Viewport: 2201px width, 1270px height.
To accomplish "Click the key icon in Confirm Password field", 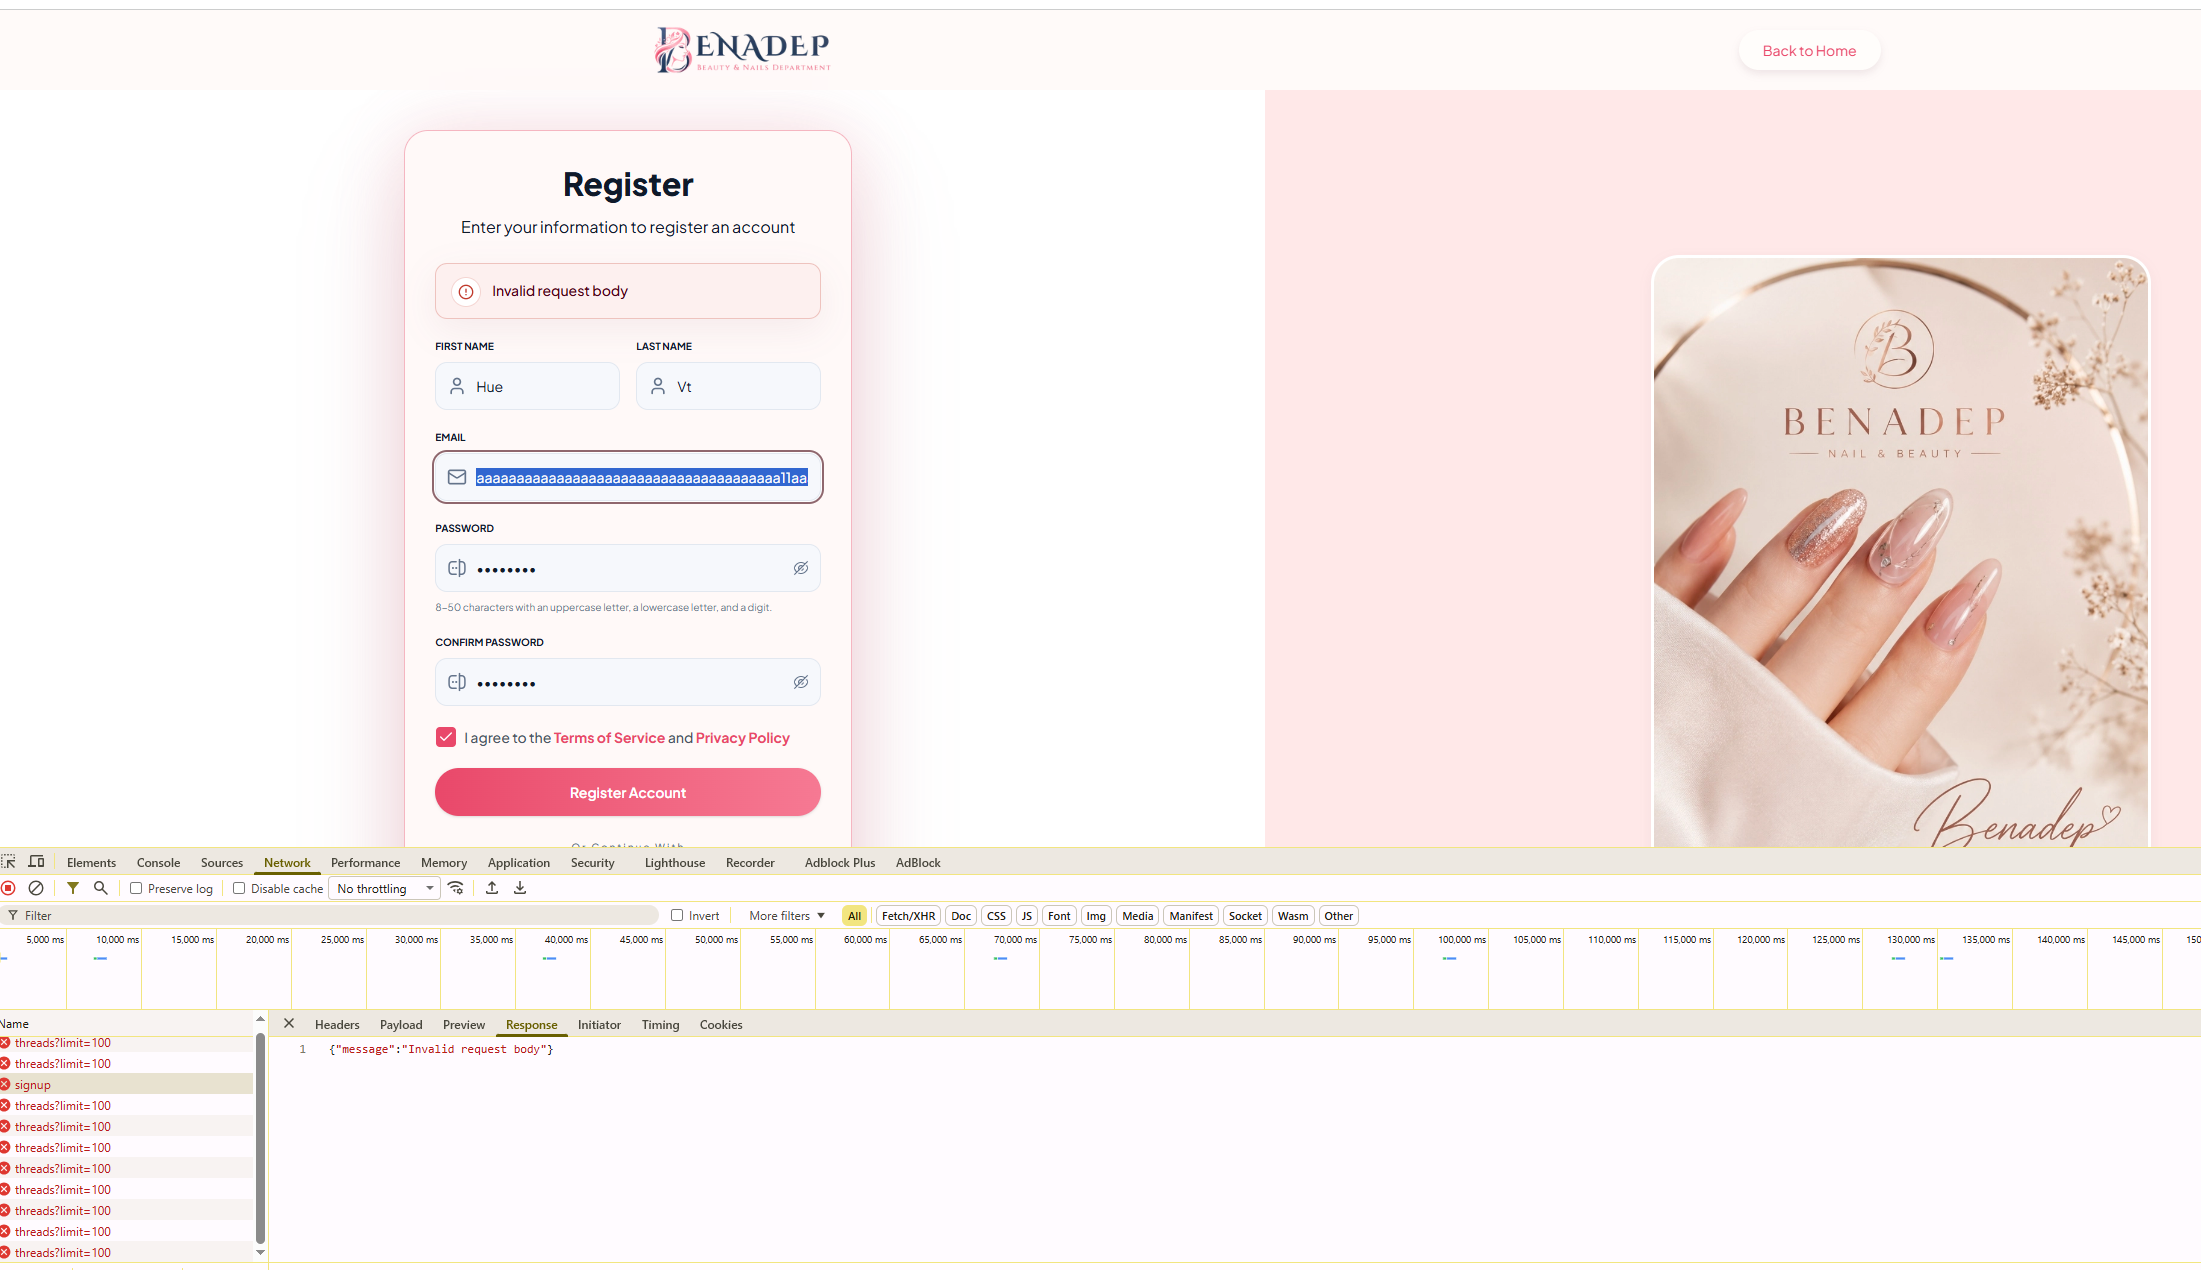I will coord(457,682).
